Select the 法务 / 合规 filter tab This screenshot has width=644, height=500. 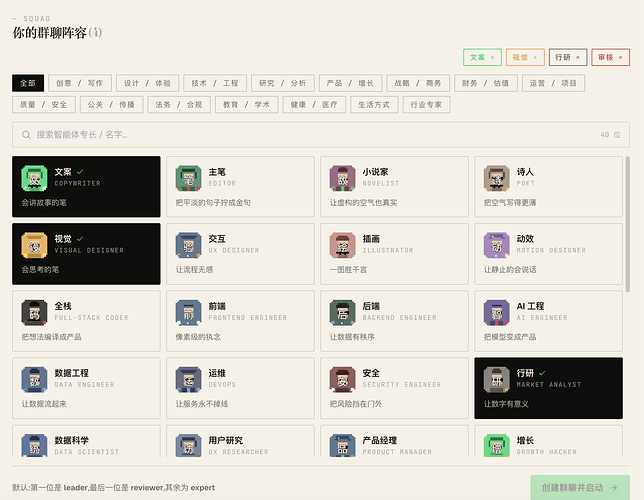point(179,105)
